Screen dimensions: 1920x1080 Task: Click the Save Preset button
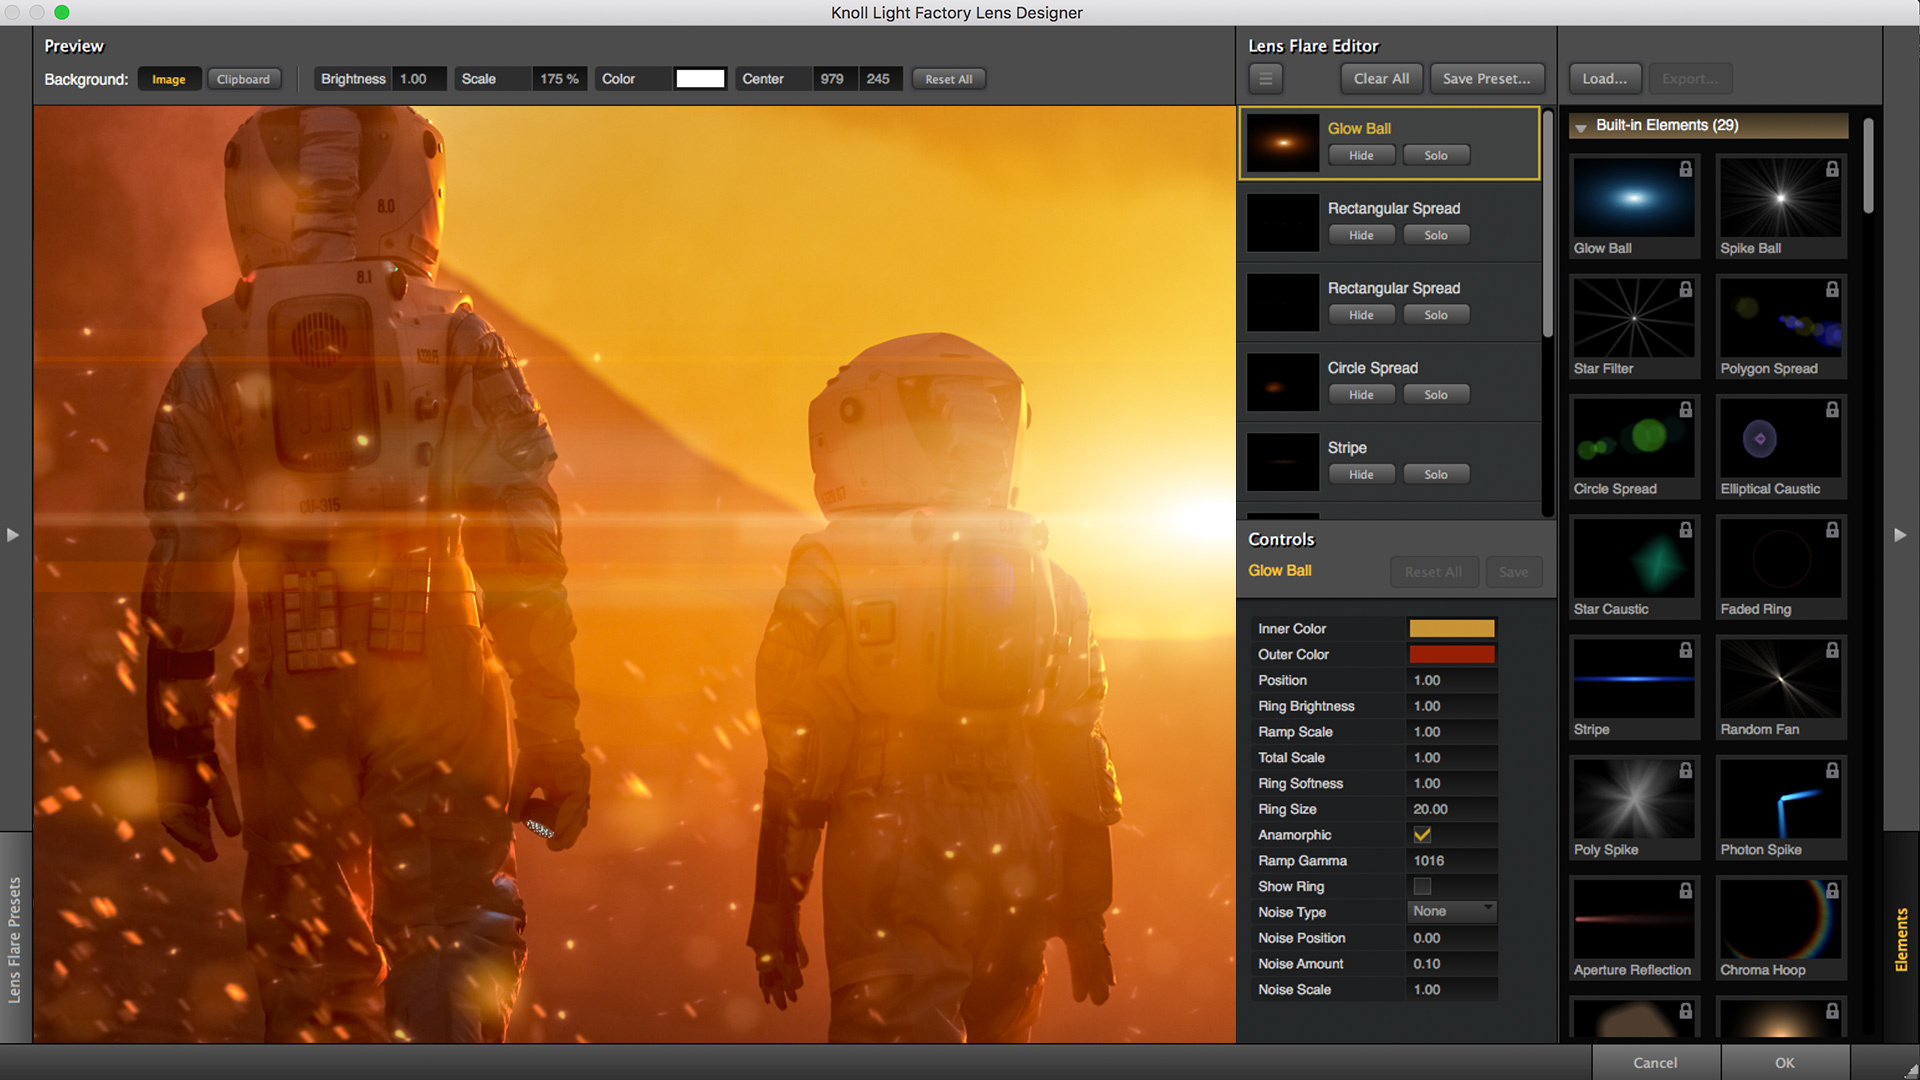[1486, 78]
